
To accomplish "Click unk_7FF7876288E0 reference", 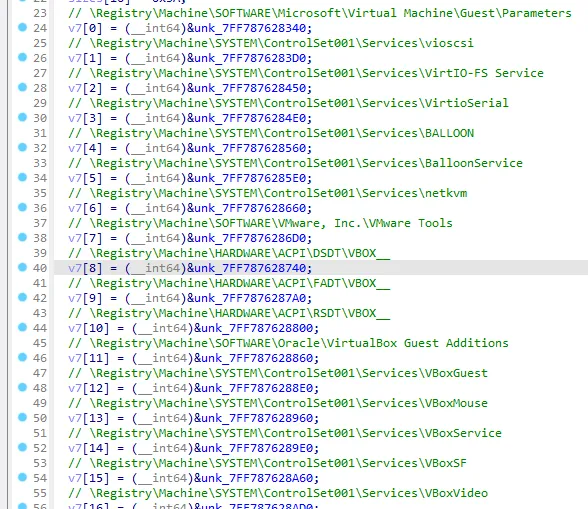I will [x=258, y=388].
